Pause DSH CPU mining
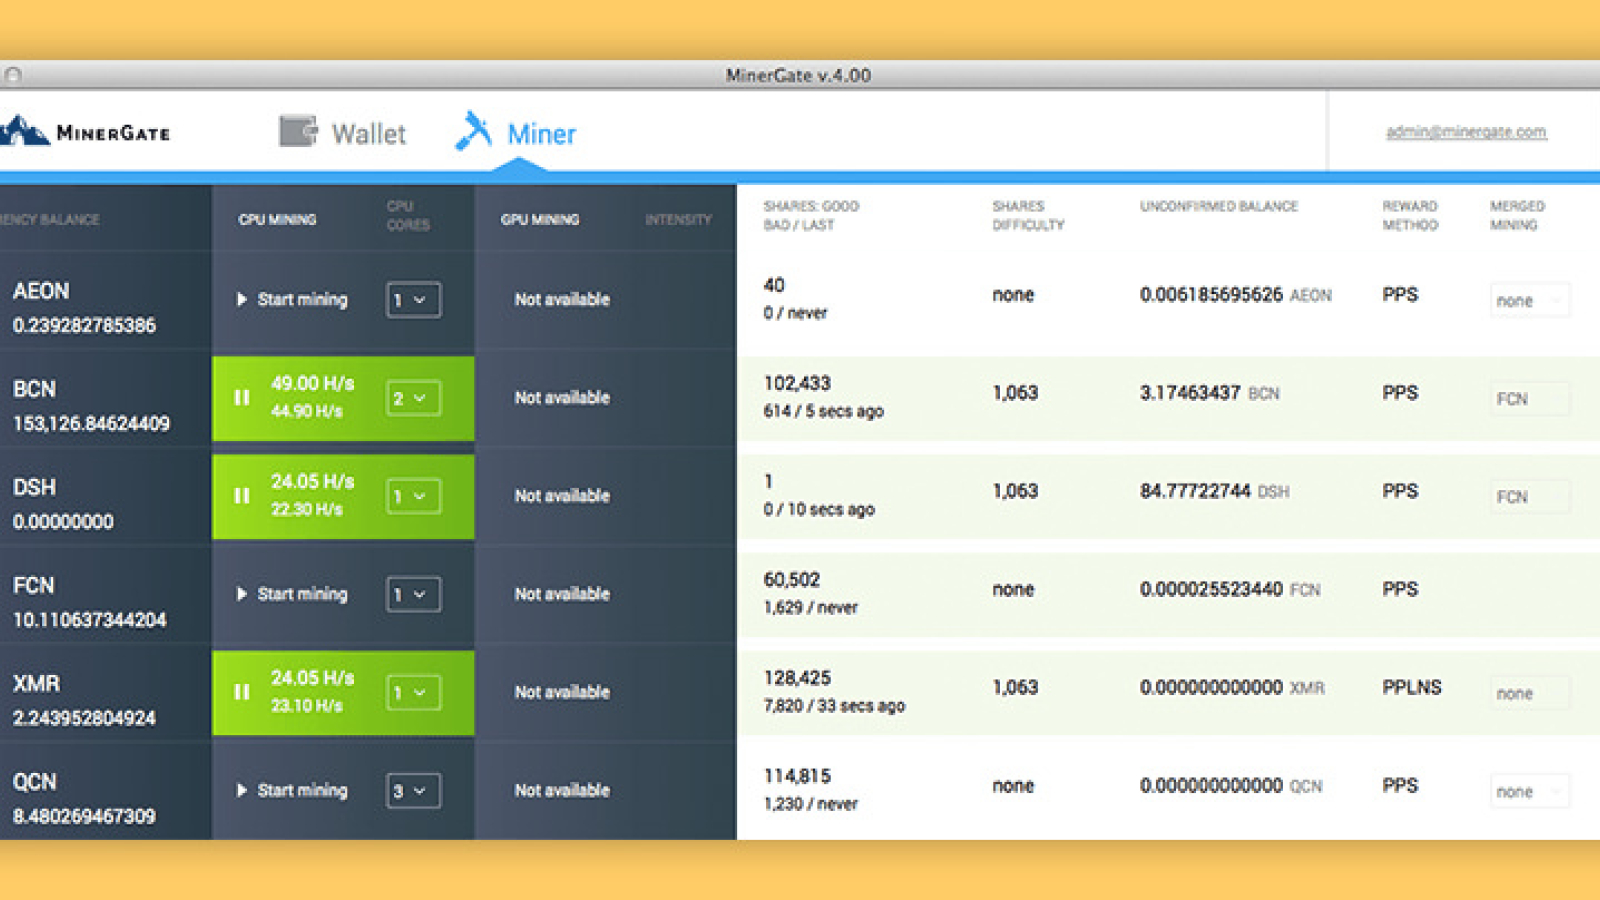The width and height of the screenshot is (1600, 900). point(241,496)
